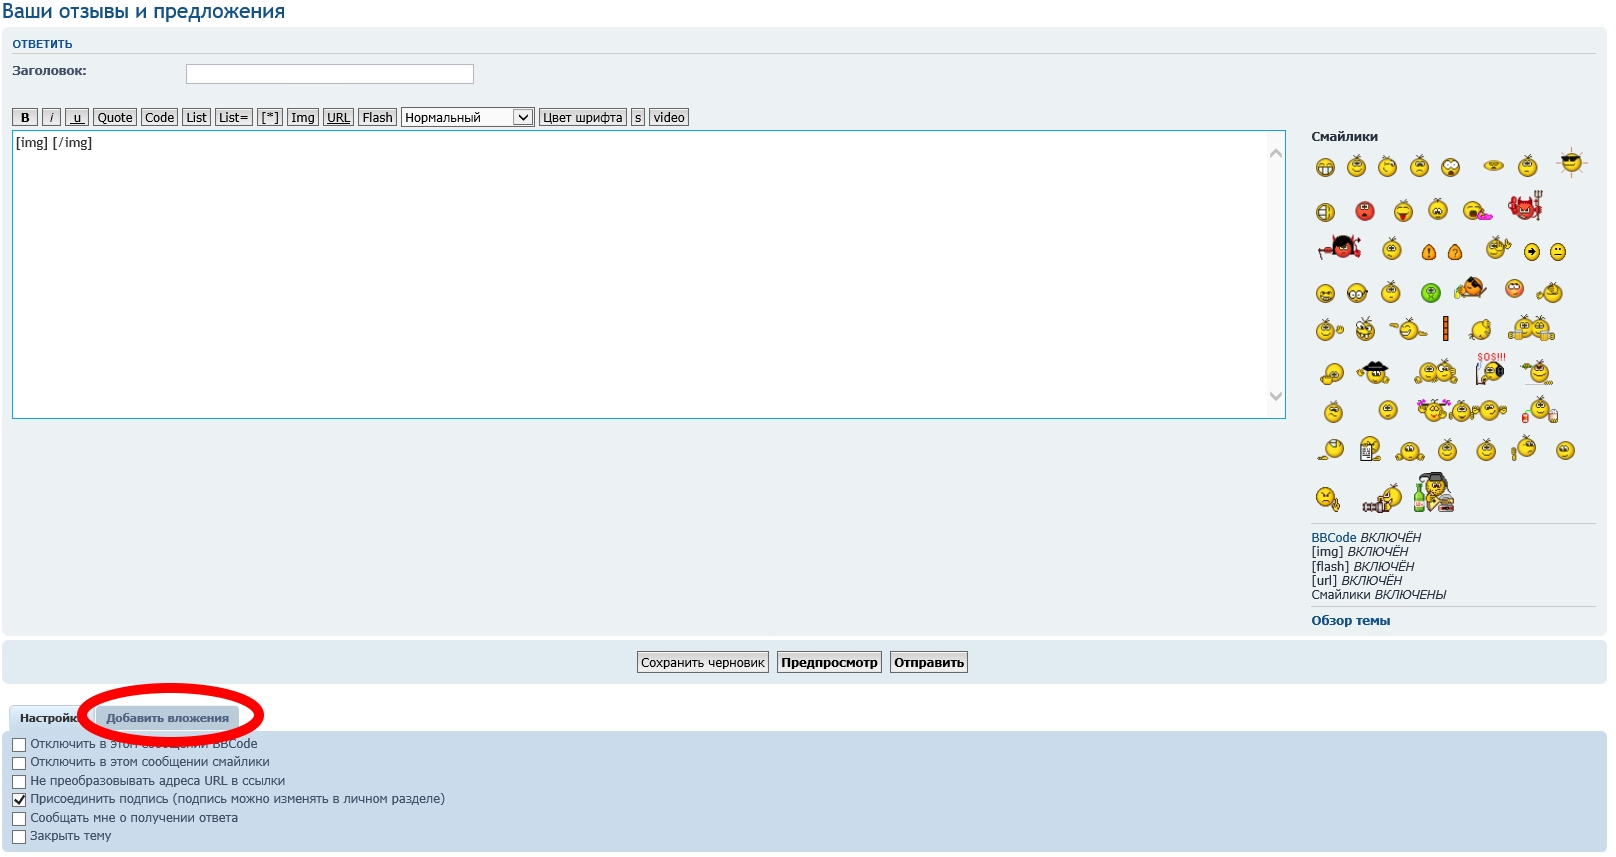Add the orange exclamation mark smiley
Image resolution: width=1616 pixels, height=857 pixels.
1428,252
